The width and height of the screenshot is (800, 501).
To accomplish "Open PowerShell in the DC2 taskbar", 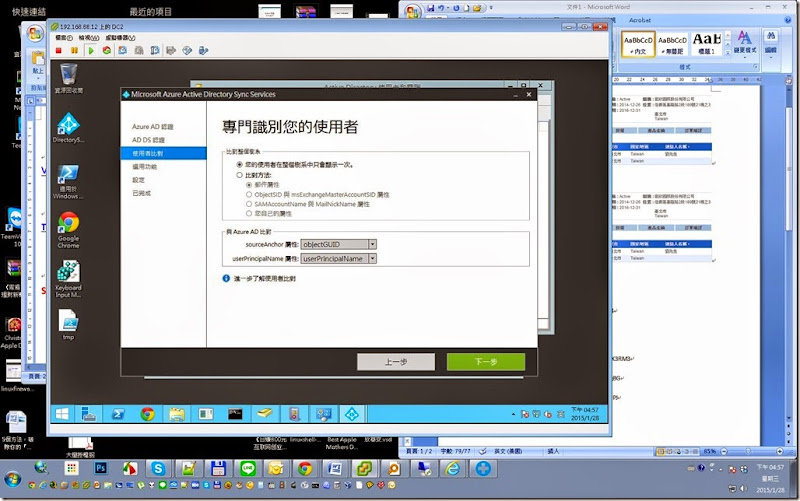I will pos(118,414).
